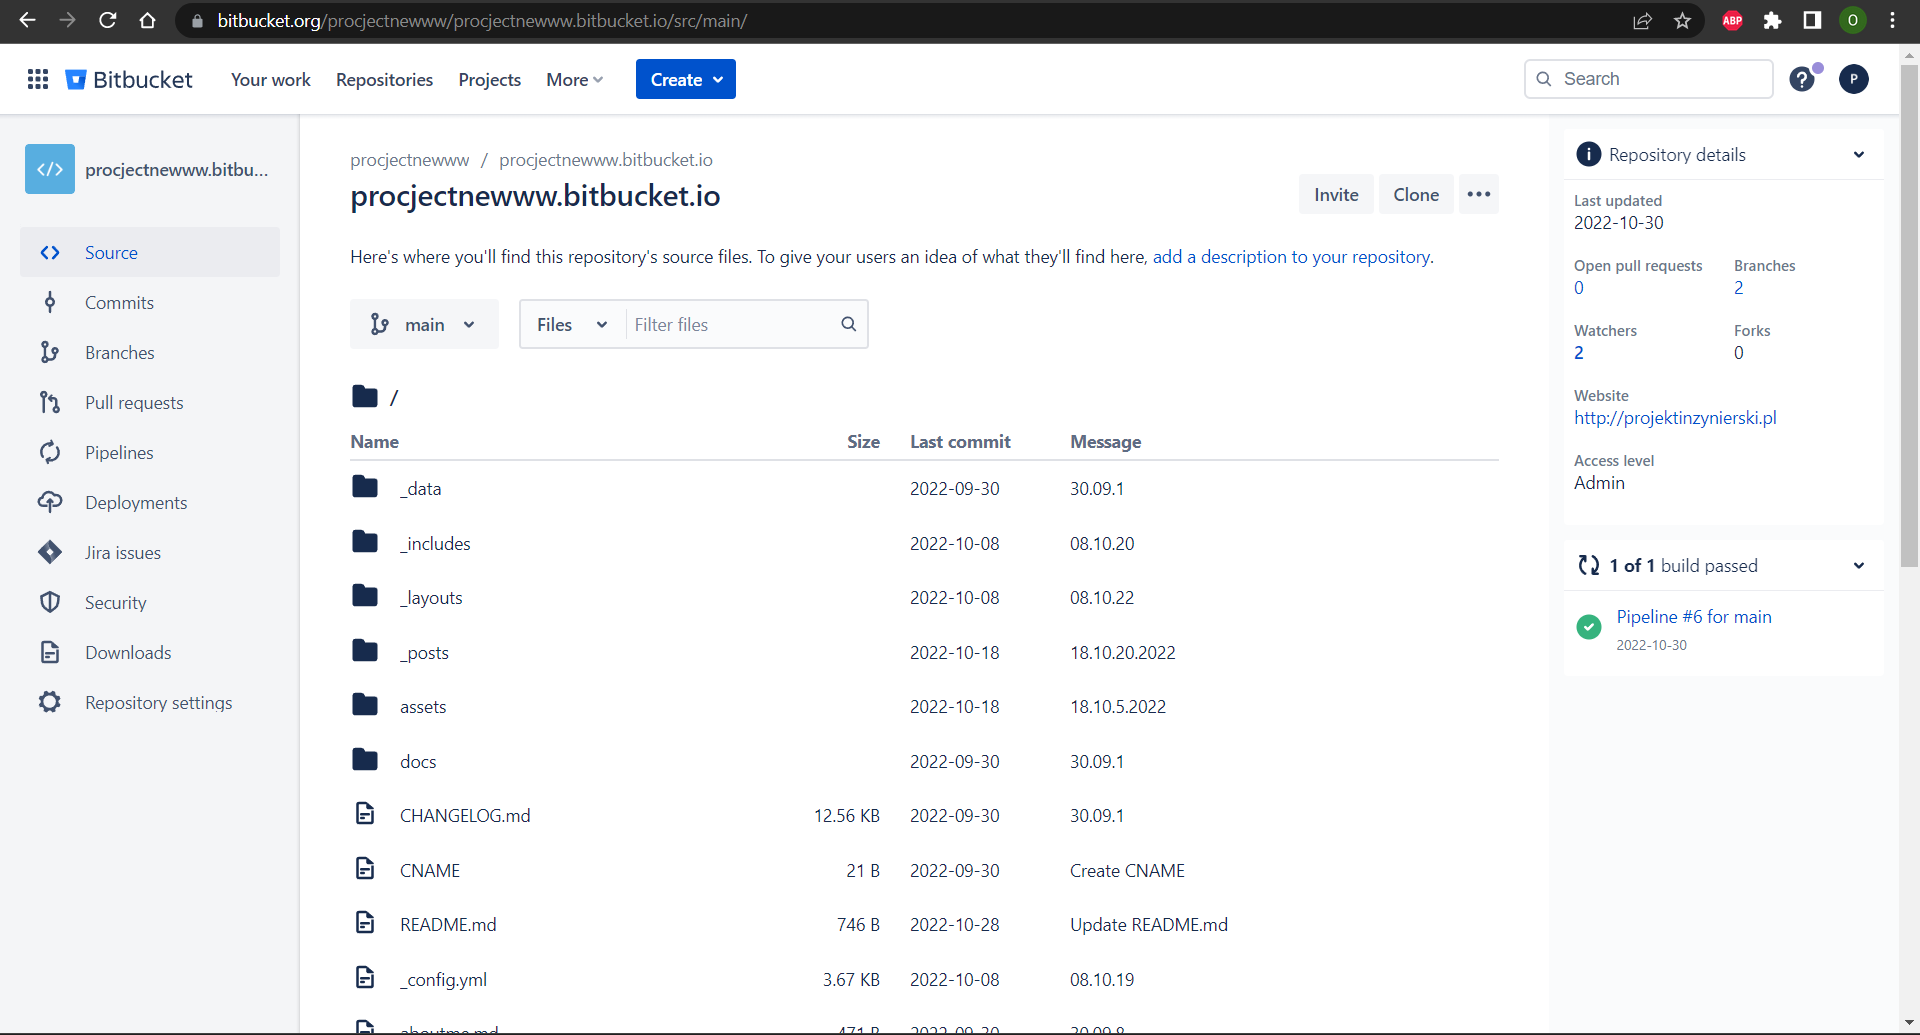1920x1035 pixels.
Task: Open the _posts folder icon
Action: (365, 652)
